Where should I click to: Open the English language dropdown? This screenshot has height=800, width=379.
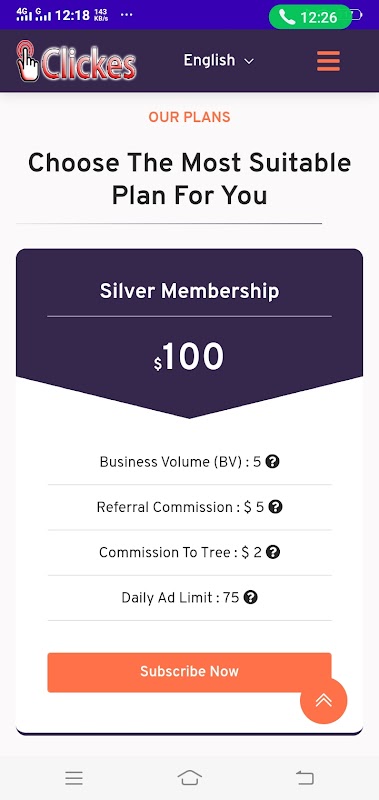218,60
